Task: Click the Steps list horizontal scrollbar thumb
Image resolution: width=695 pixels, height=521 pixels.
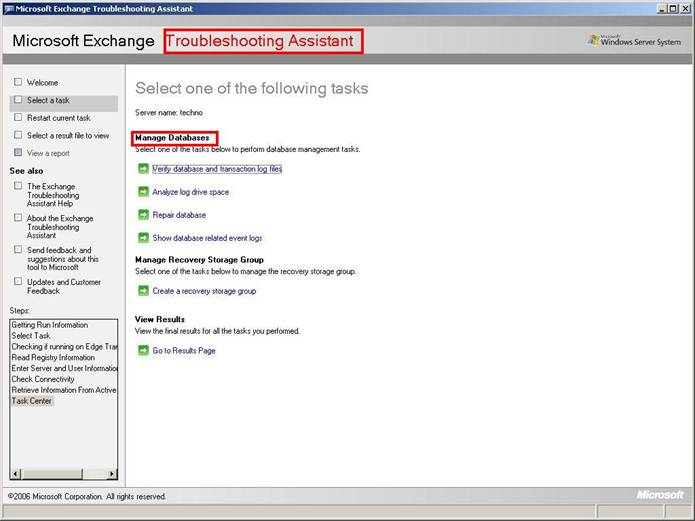Action: click(x=51, y=474)
